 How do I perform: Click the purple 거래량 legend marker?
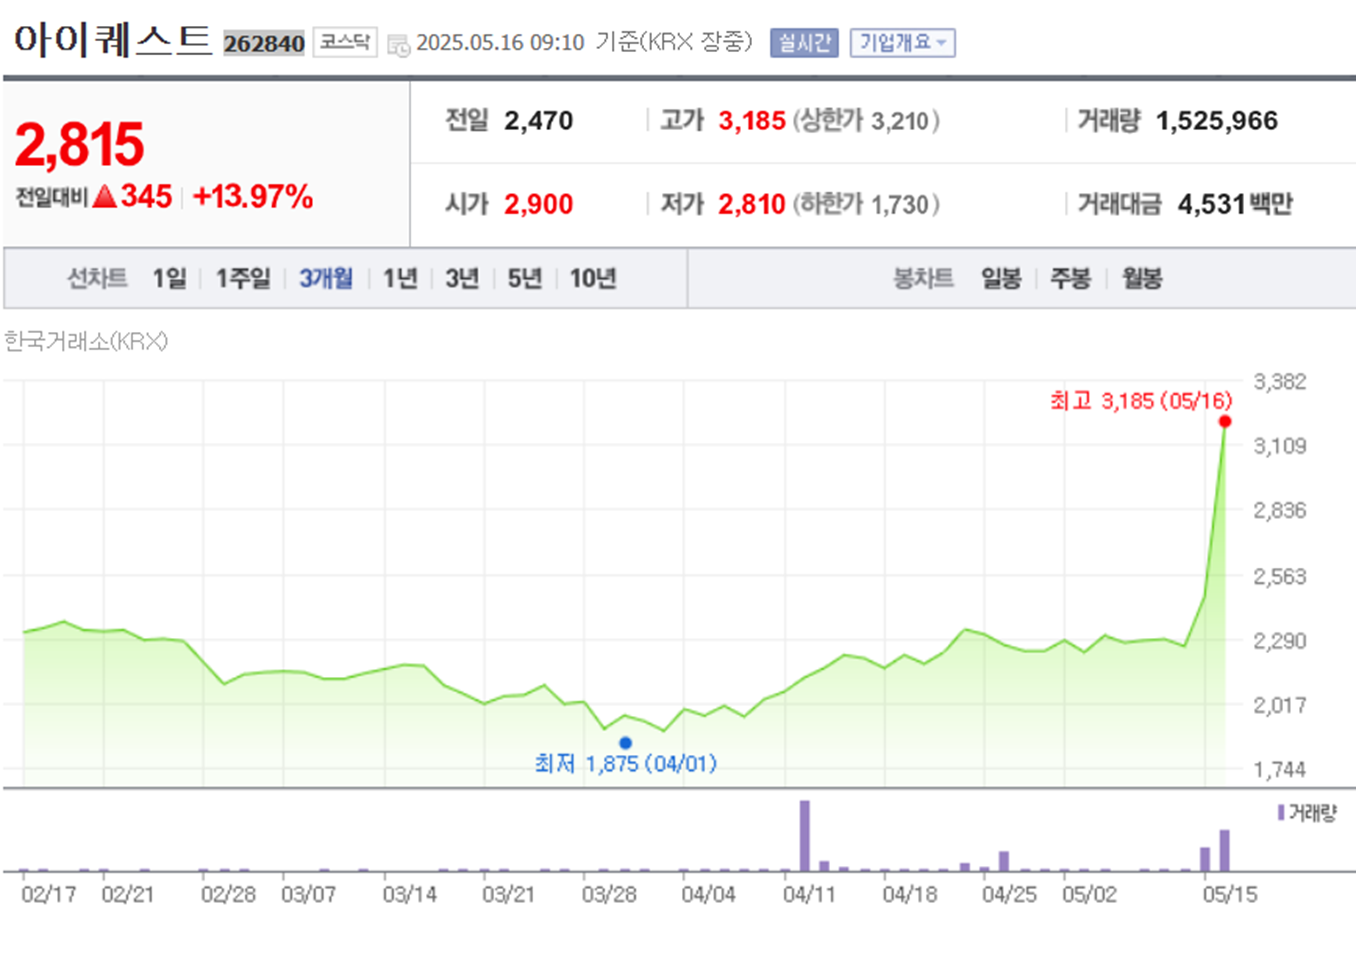[x=1281, y=813]
